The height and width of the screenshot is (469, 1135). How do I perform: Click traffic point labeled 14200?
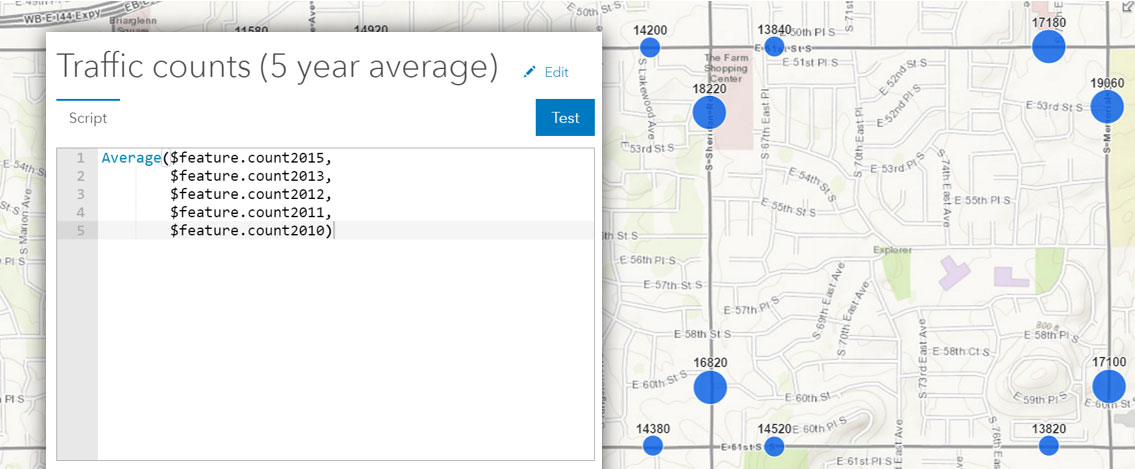650,48
